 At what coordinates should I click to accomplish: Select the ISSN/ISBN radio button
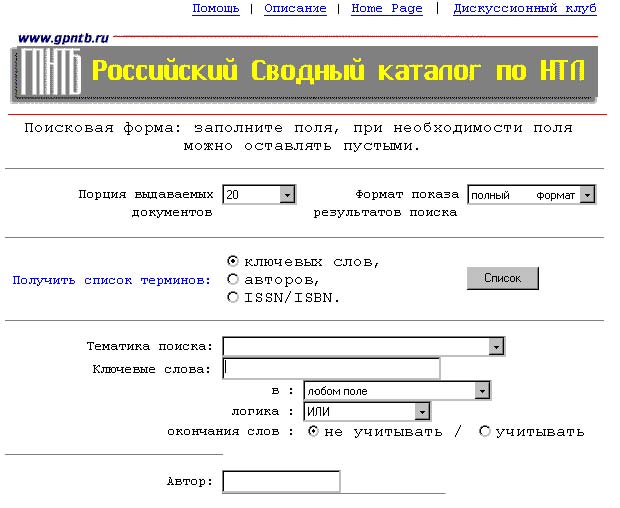pyautogui.click(x=233, y=297)
